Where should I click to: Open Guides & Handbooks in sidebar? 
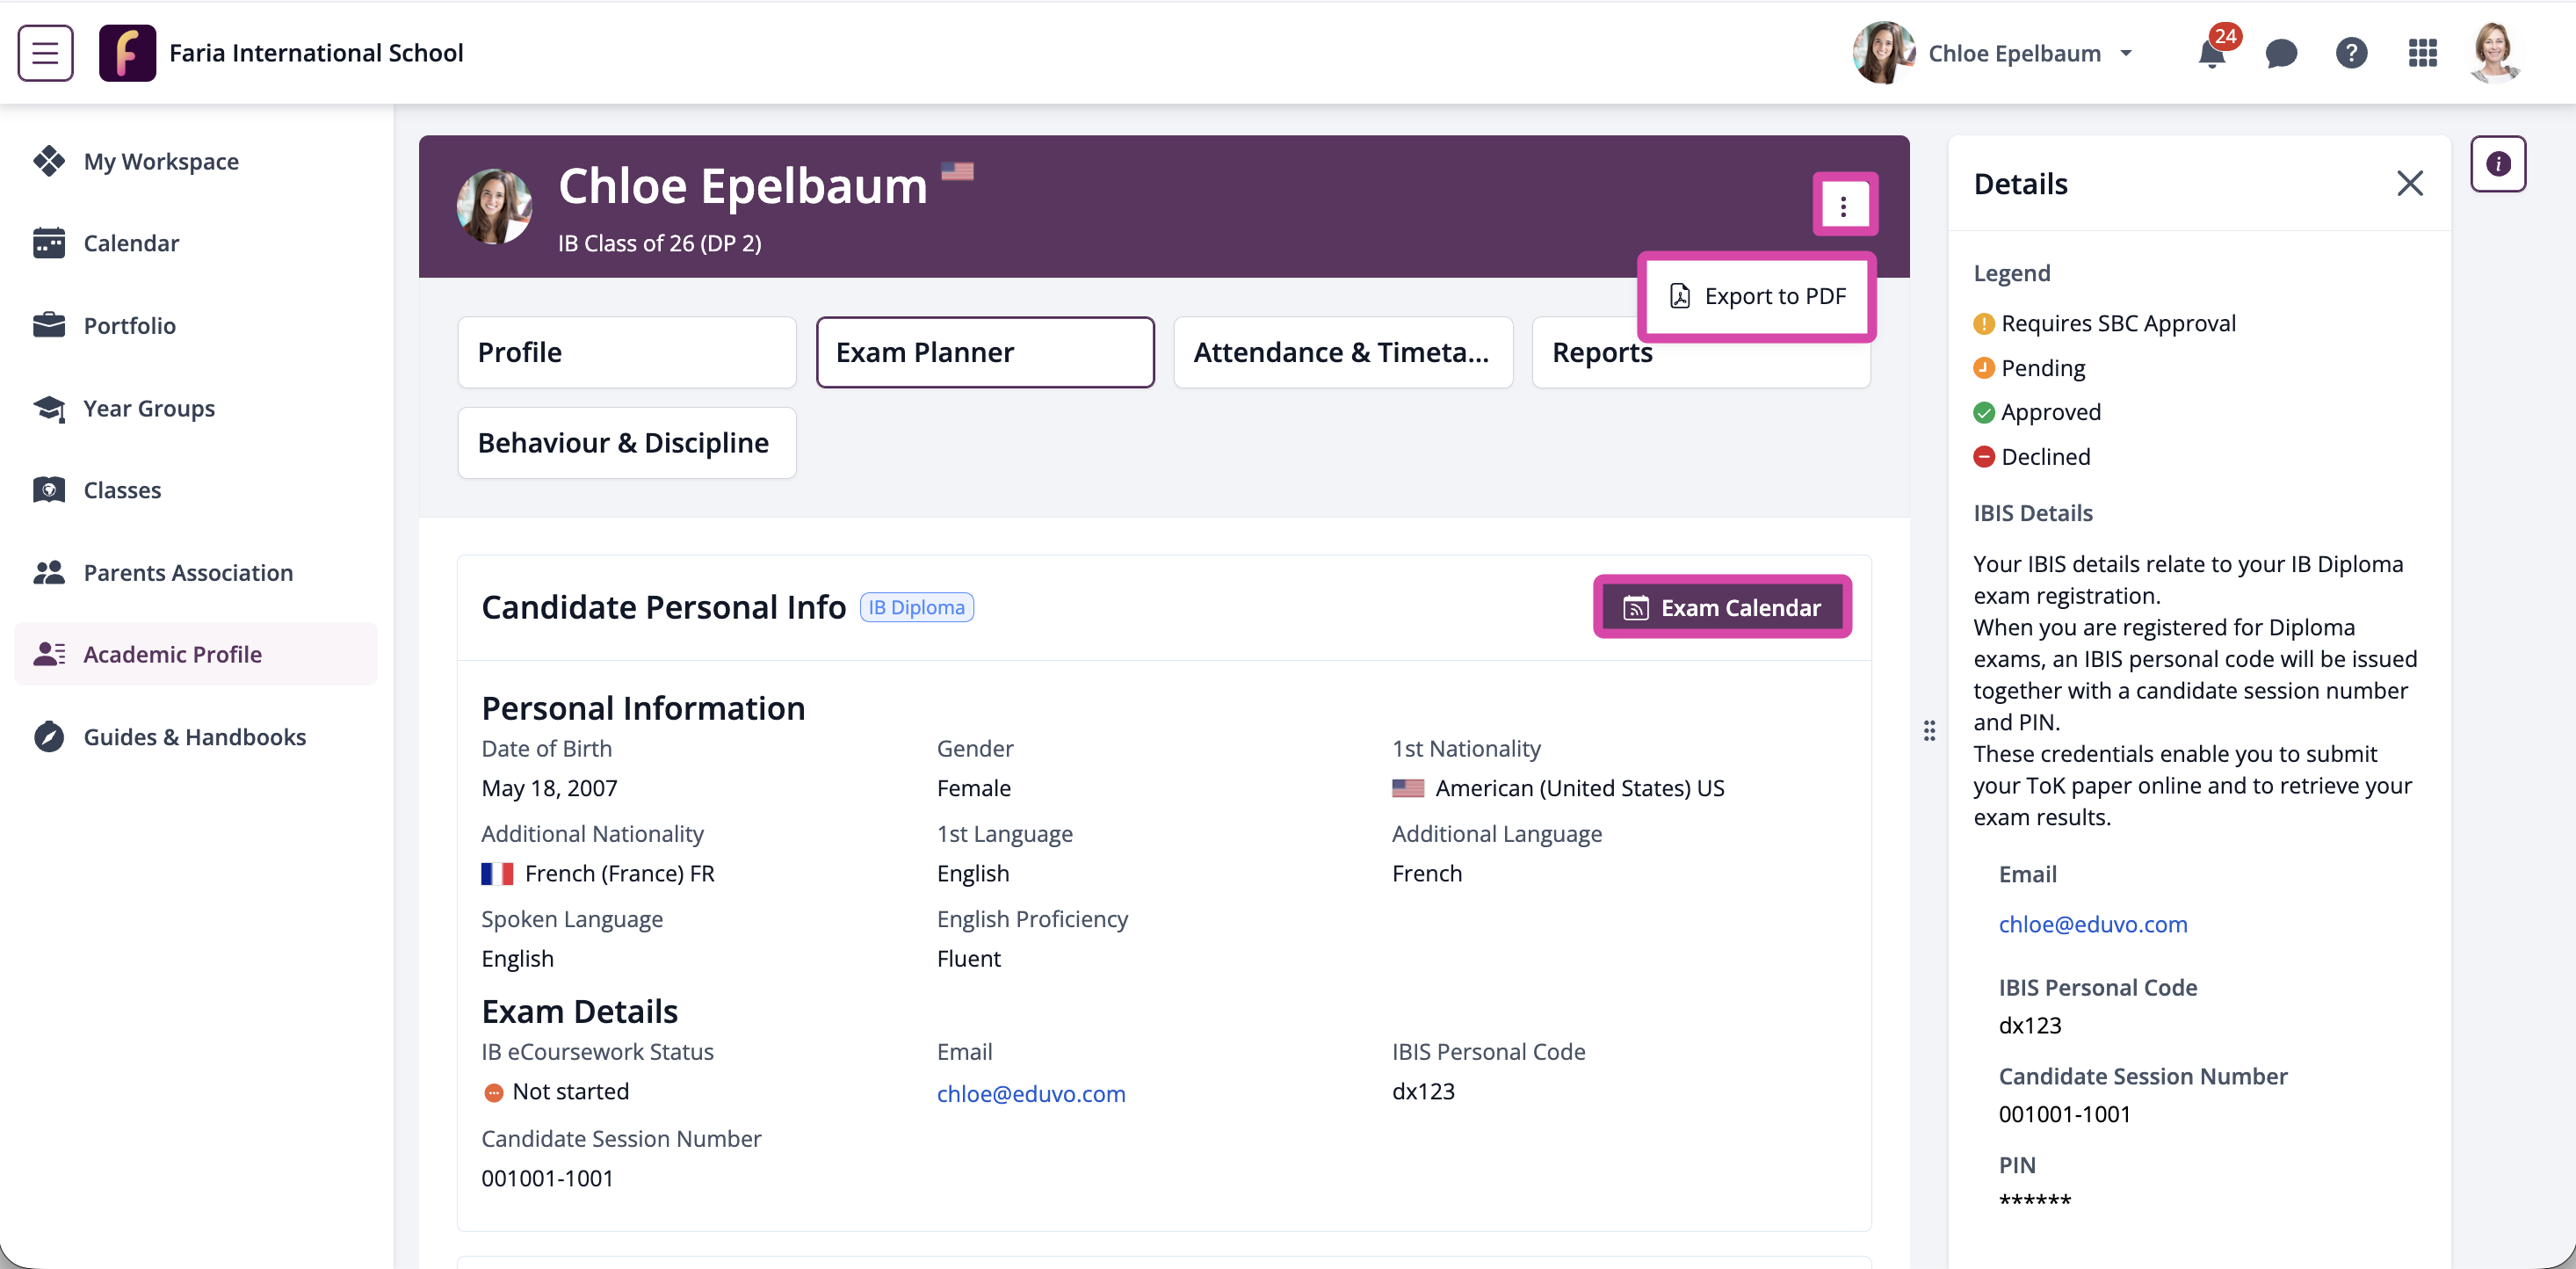[x=197, y=737]
